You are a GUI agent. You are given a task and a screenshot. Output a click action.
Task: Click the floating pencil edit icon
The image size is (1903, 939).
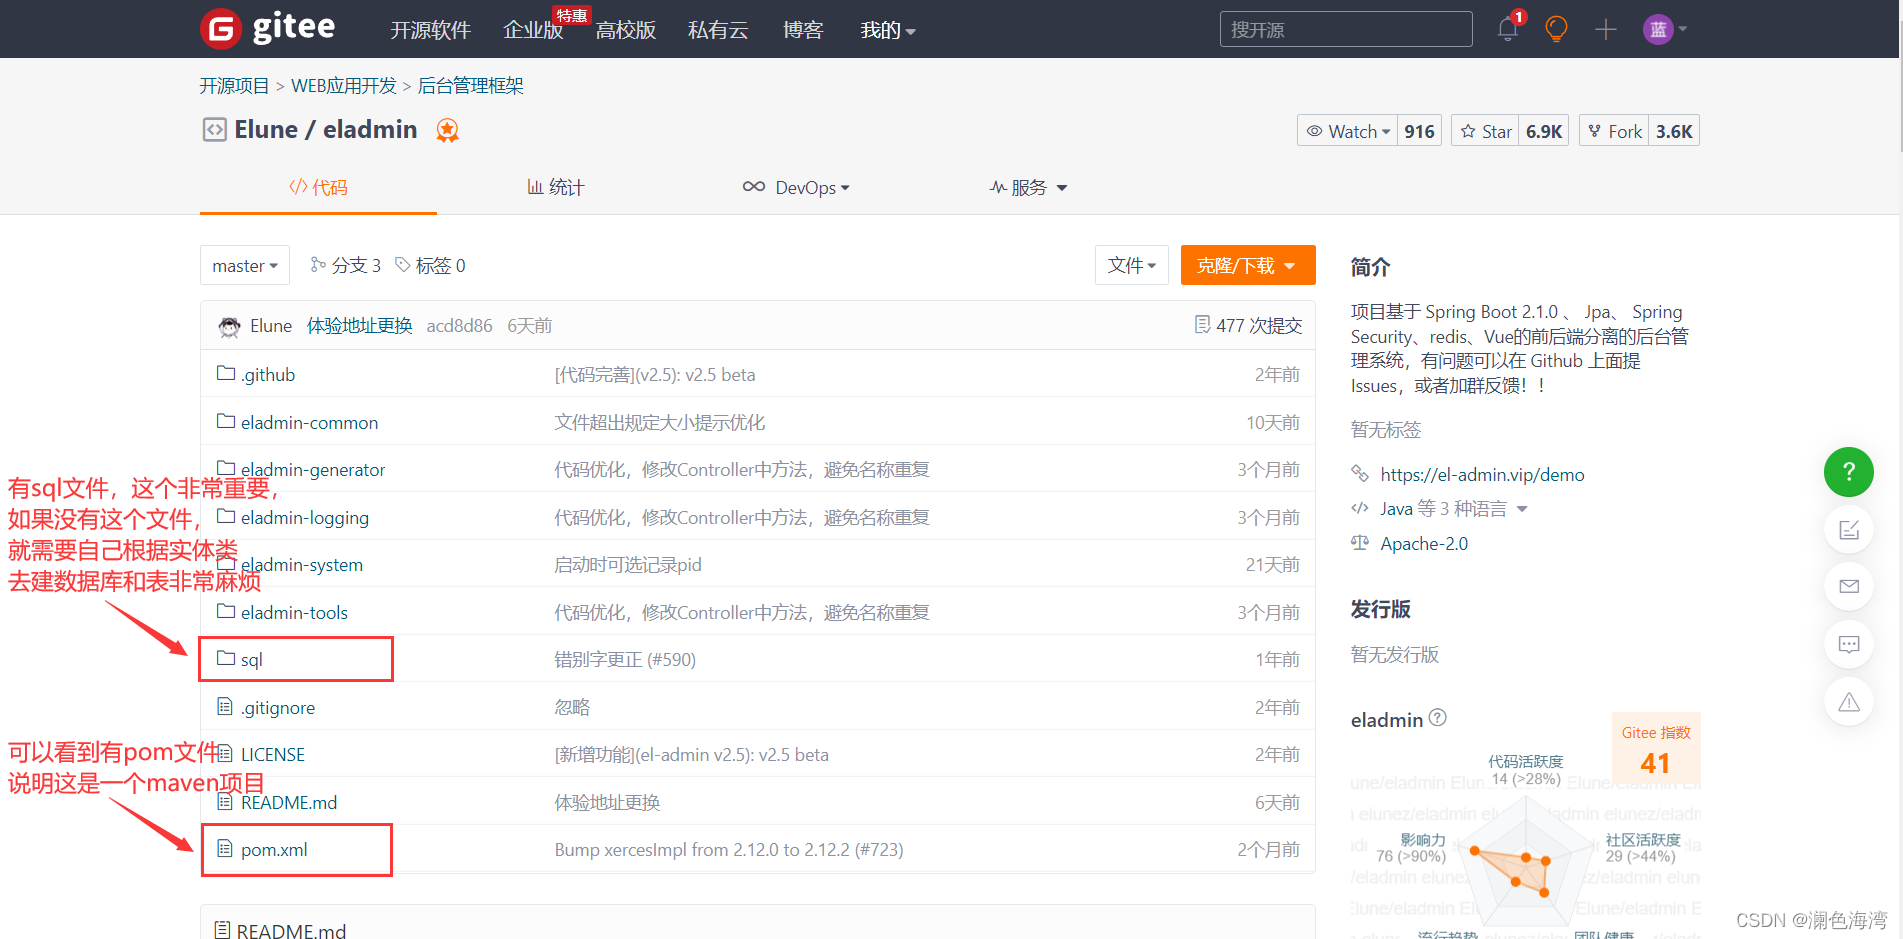tap(1849, 529)
